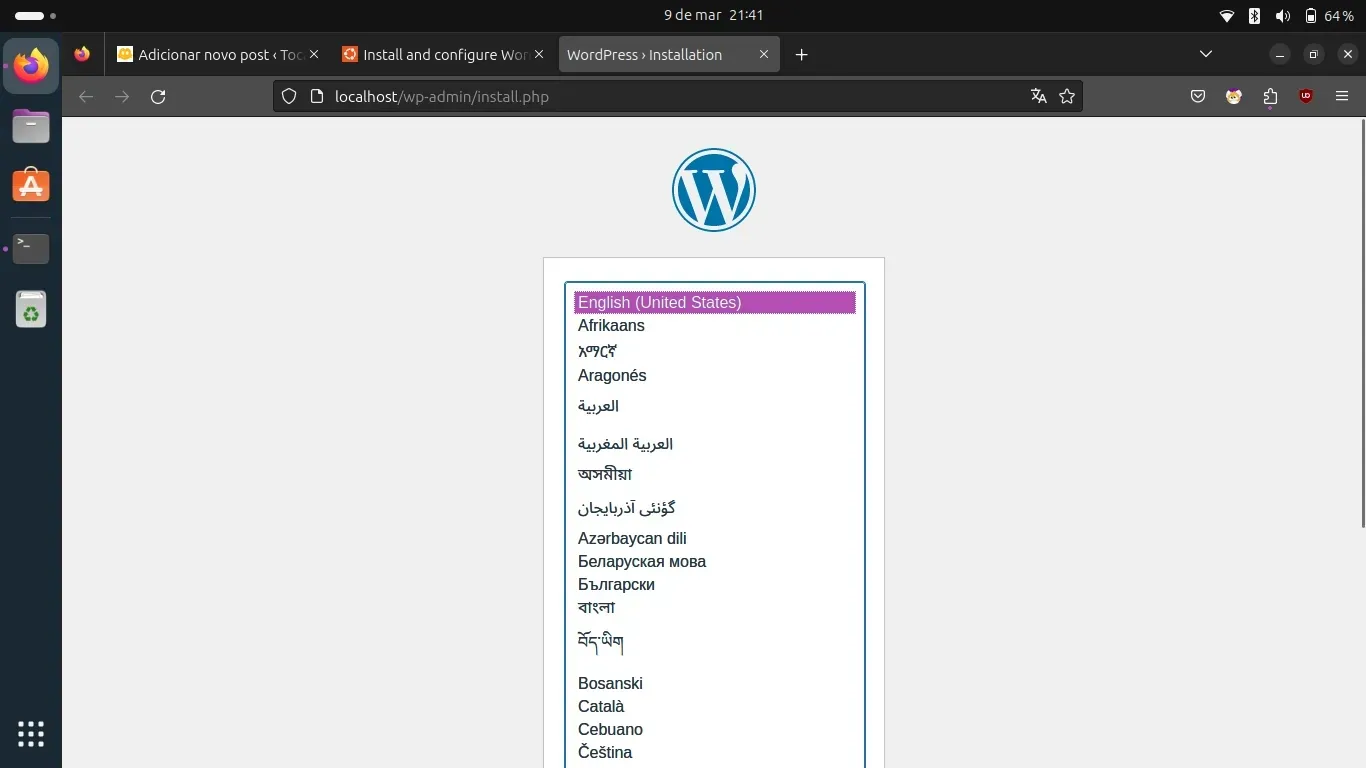This screenshot has width=1366, height=768.
Task: Choose Català in the language list
Action: click(x=601, y=707)
